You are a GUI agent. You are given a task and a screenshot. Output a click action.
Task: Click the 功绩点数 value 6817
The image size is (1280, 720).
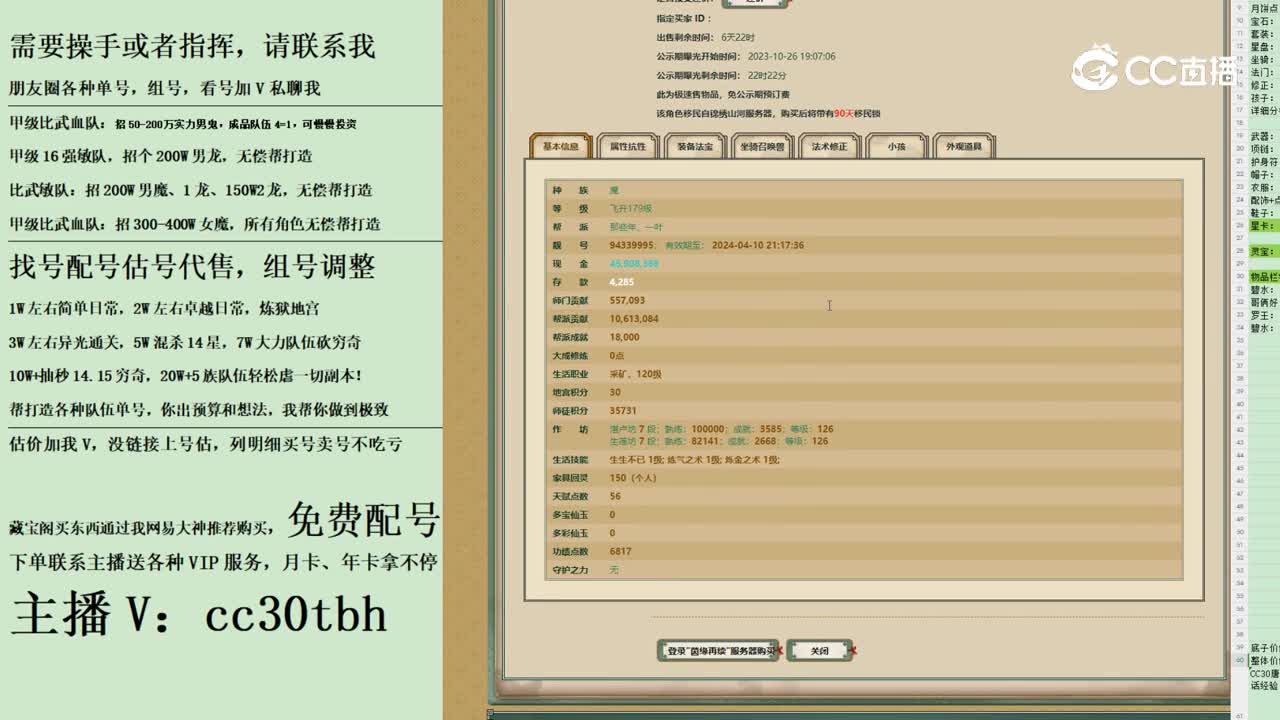tap(620, 551)
